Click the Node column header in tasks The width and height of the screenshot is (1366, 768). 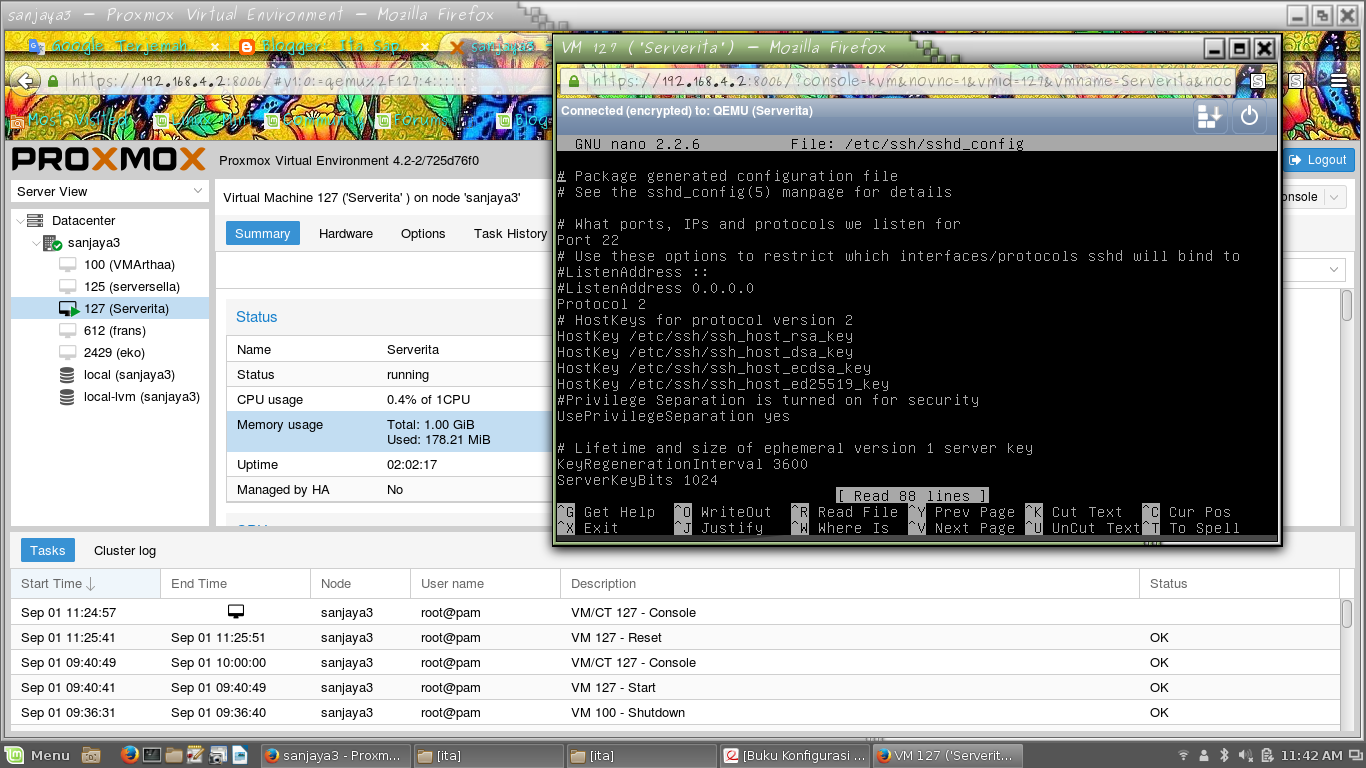click(360, 583)
